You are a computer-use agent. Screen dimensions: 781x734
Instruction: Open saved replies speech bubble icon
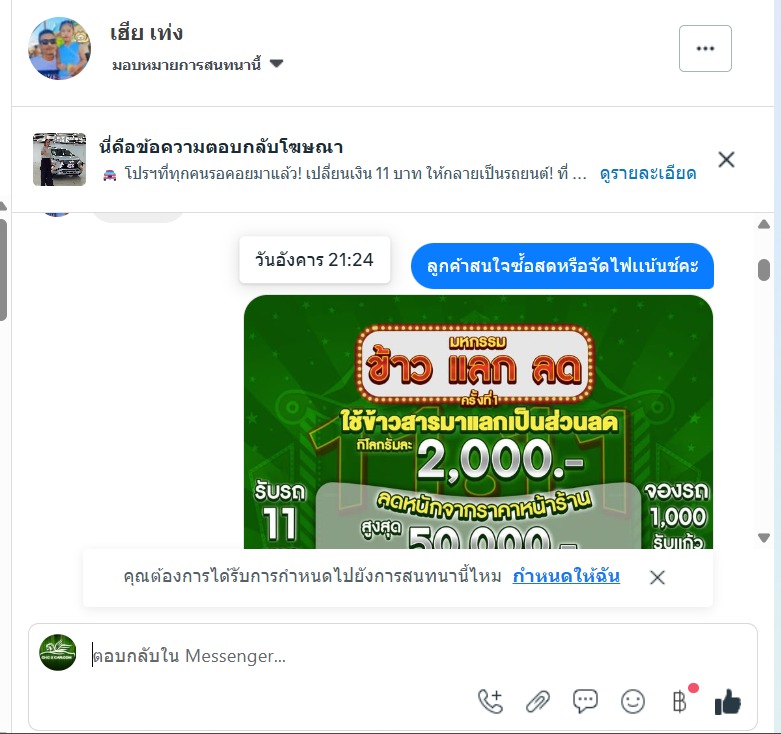[x=585, y=701]
